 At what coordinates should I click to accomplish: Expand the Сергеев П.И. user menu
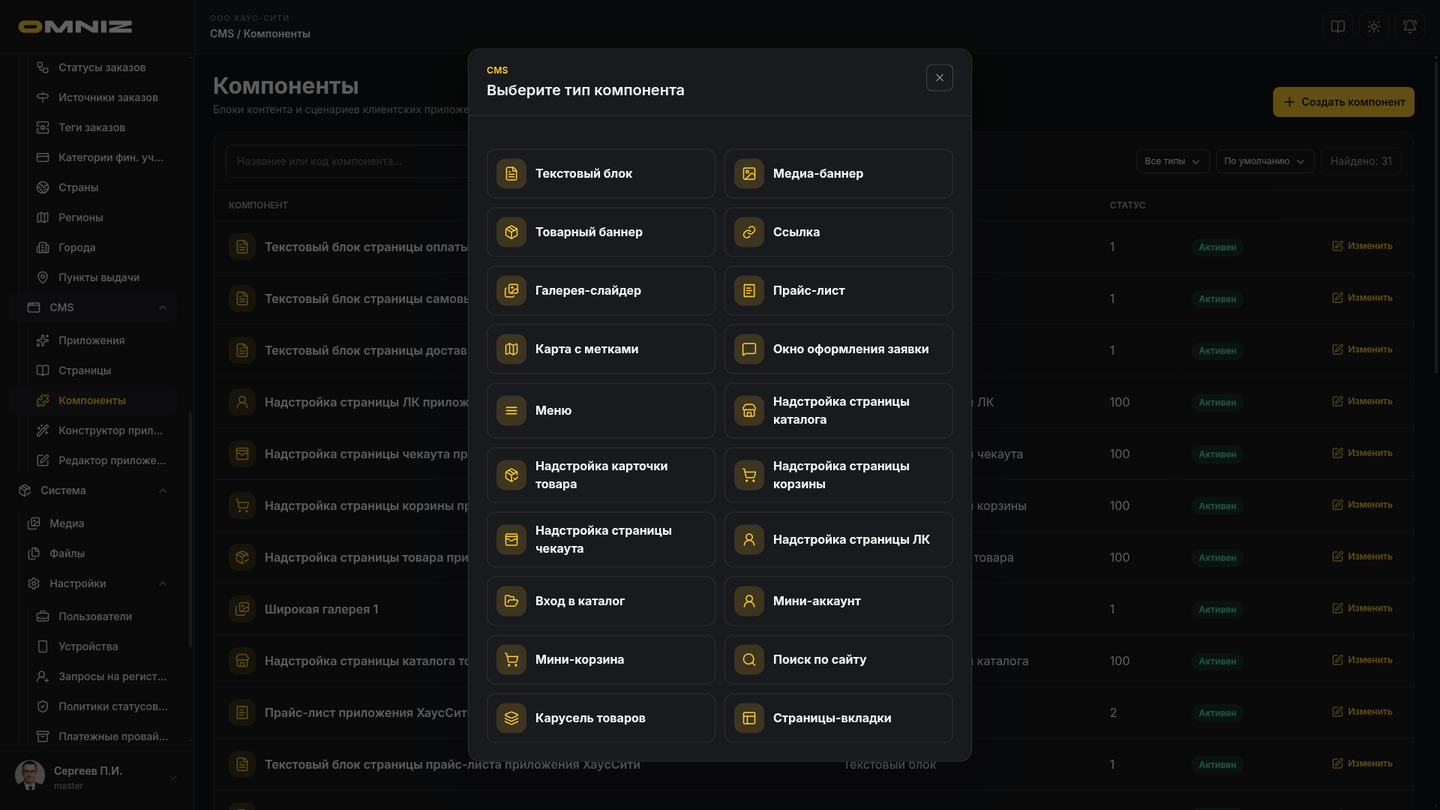tap(96, 777)
